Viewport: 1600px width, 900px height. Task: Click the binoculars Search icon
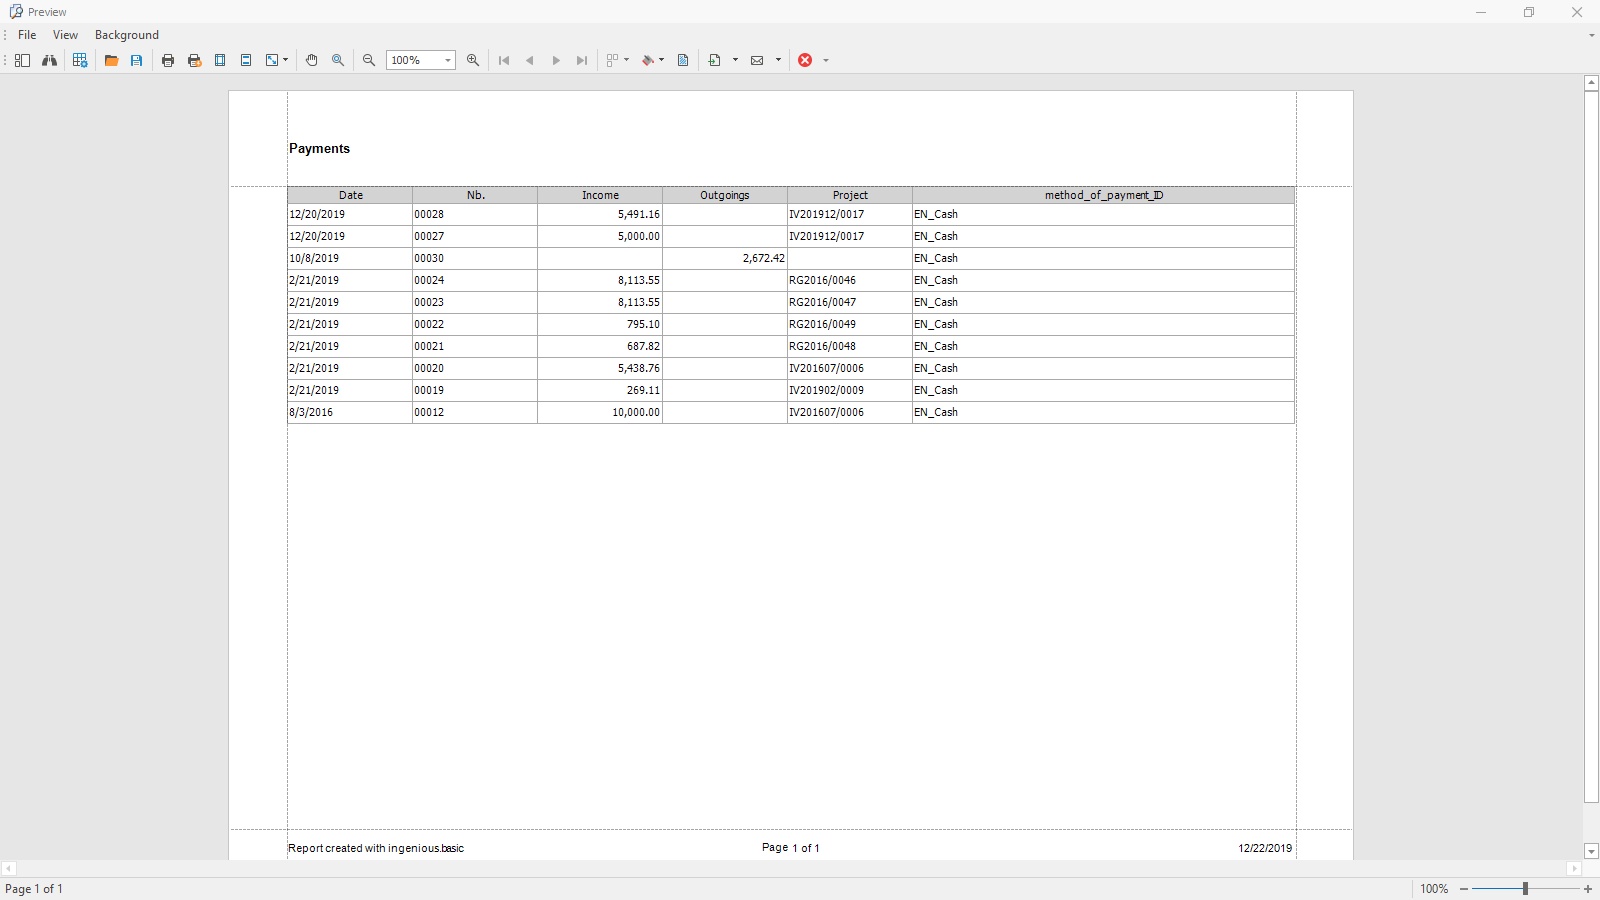[x=49, y=60]
